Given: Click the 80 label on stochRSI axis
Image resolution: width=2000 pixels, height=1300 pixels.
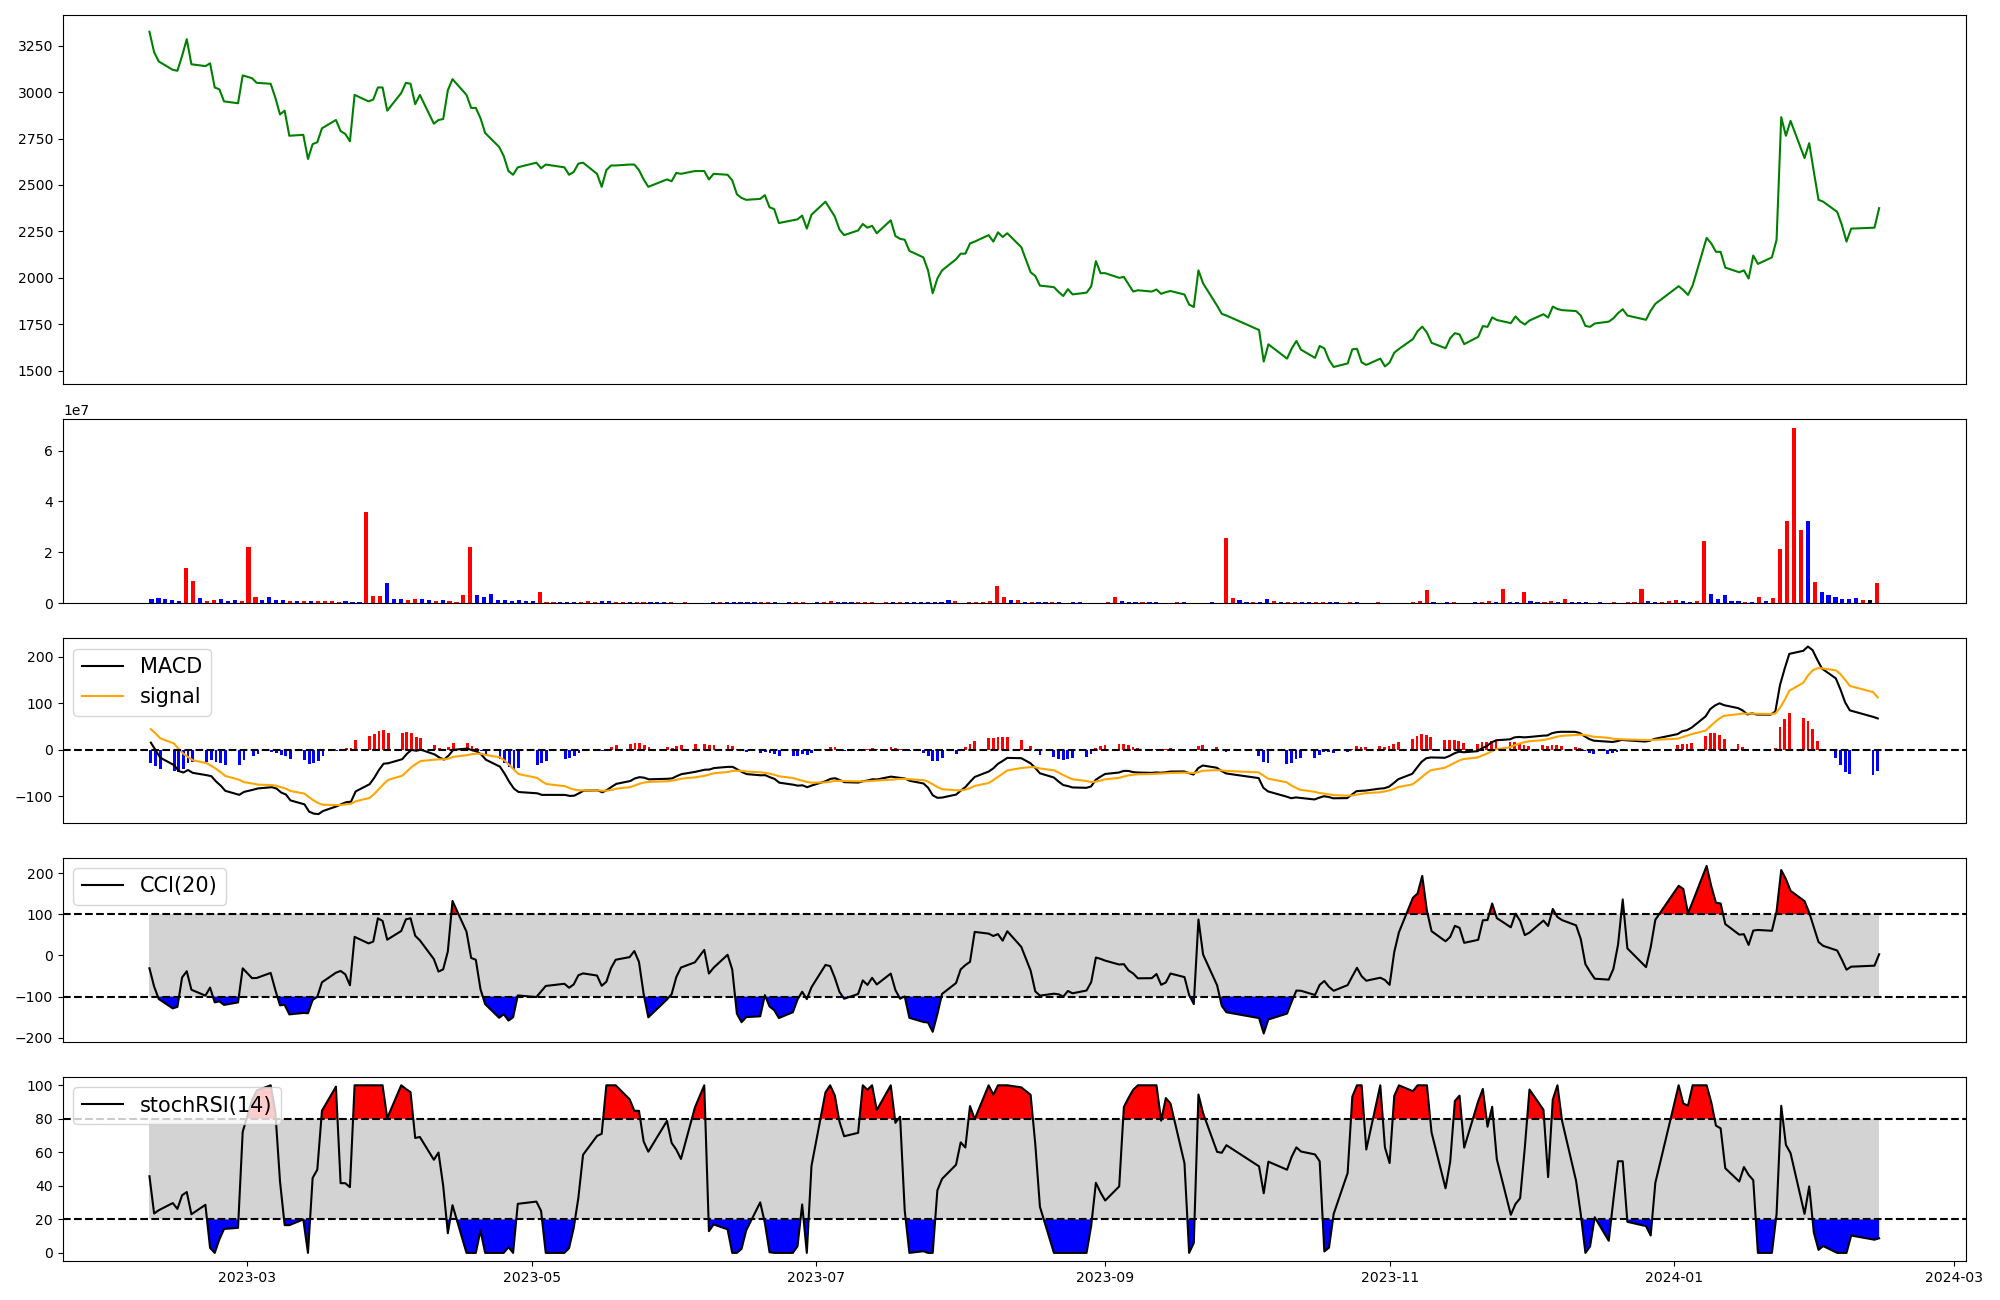Looking at the screenshot, I should click(44, 1119).
